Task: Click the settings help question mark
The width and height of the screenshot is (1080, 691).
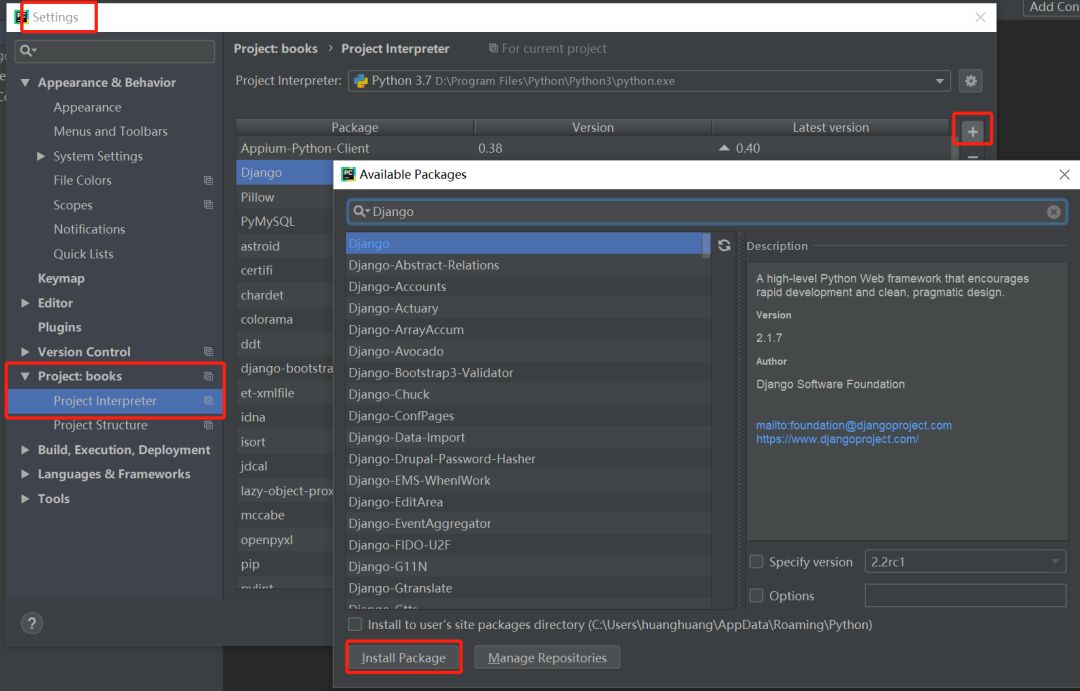Action: [x=32, y=623]
